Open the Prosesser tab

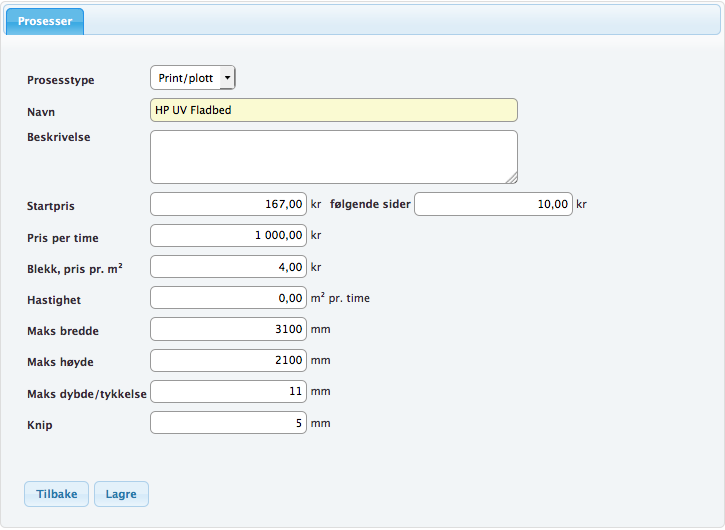pyautogui.click(x=45, y=21)
